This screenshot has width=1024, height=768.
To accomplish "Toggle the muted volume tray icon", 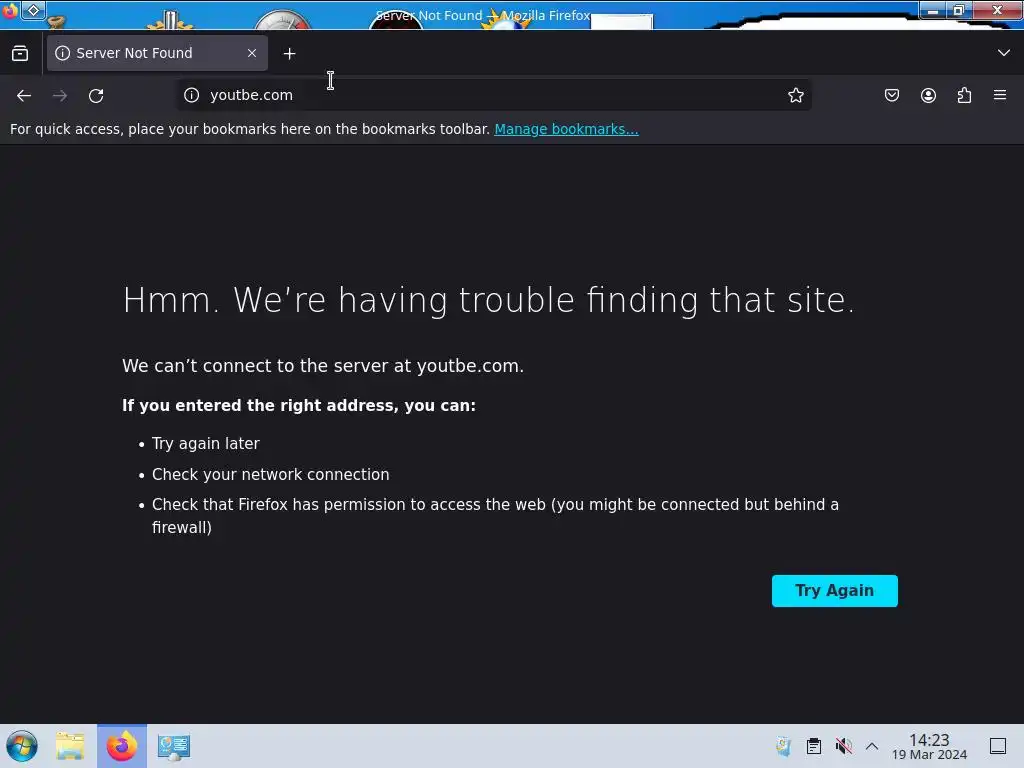I will click(843, 746).
